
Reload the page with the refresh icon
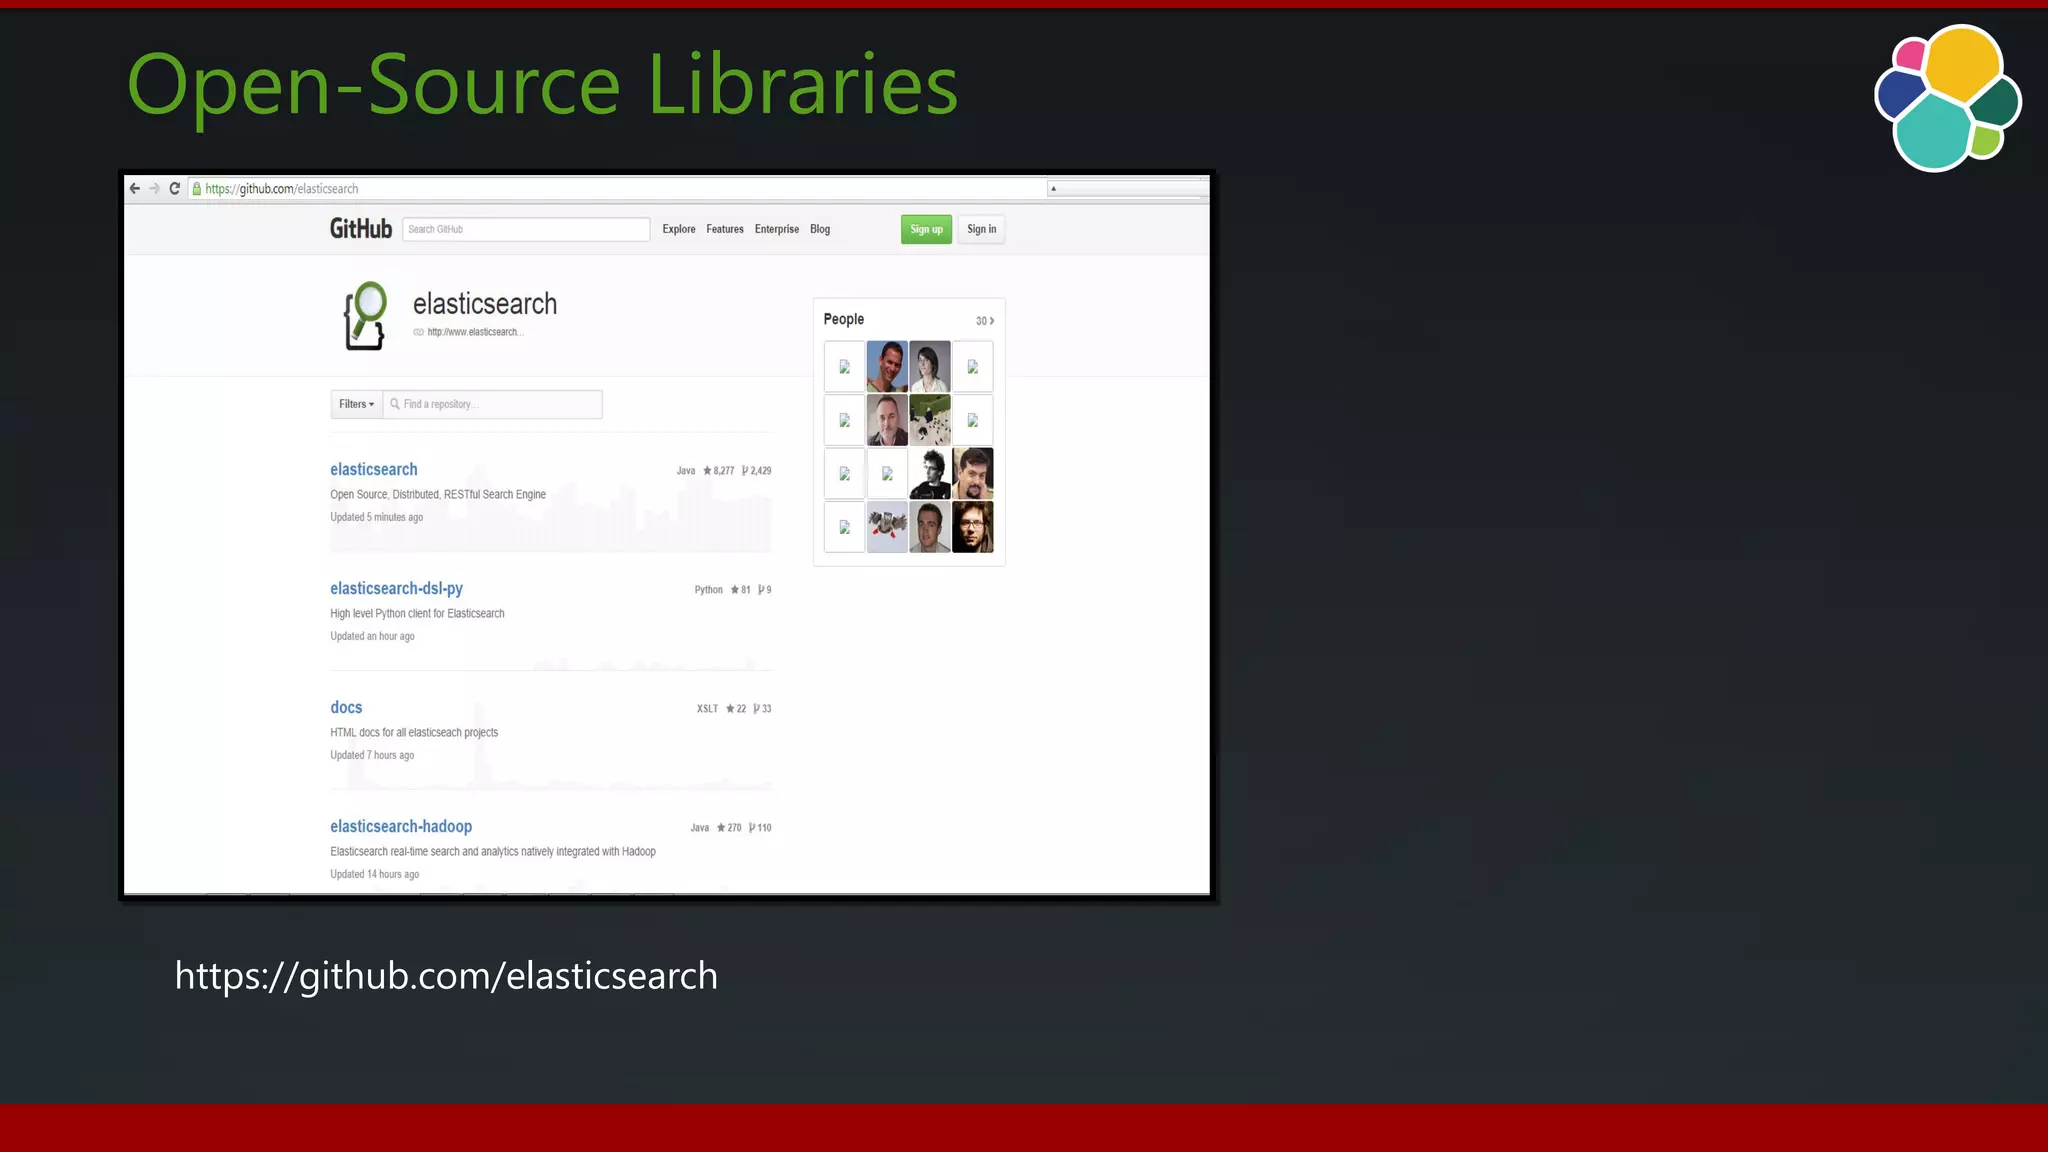[x=174, y=188]
